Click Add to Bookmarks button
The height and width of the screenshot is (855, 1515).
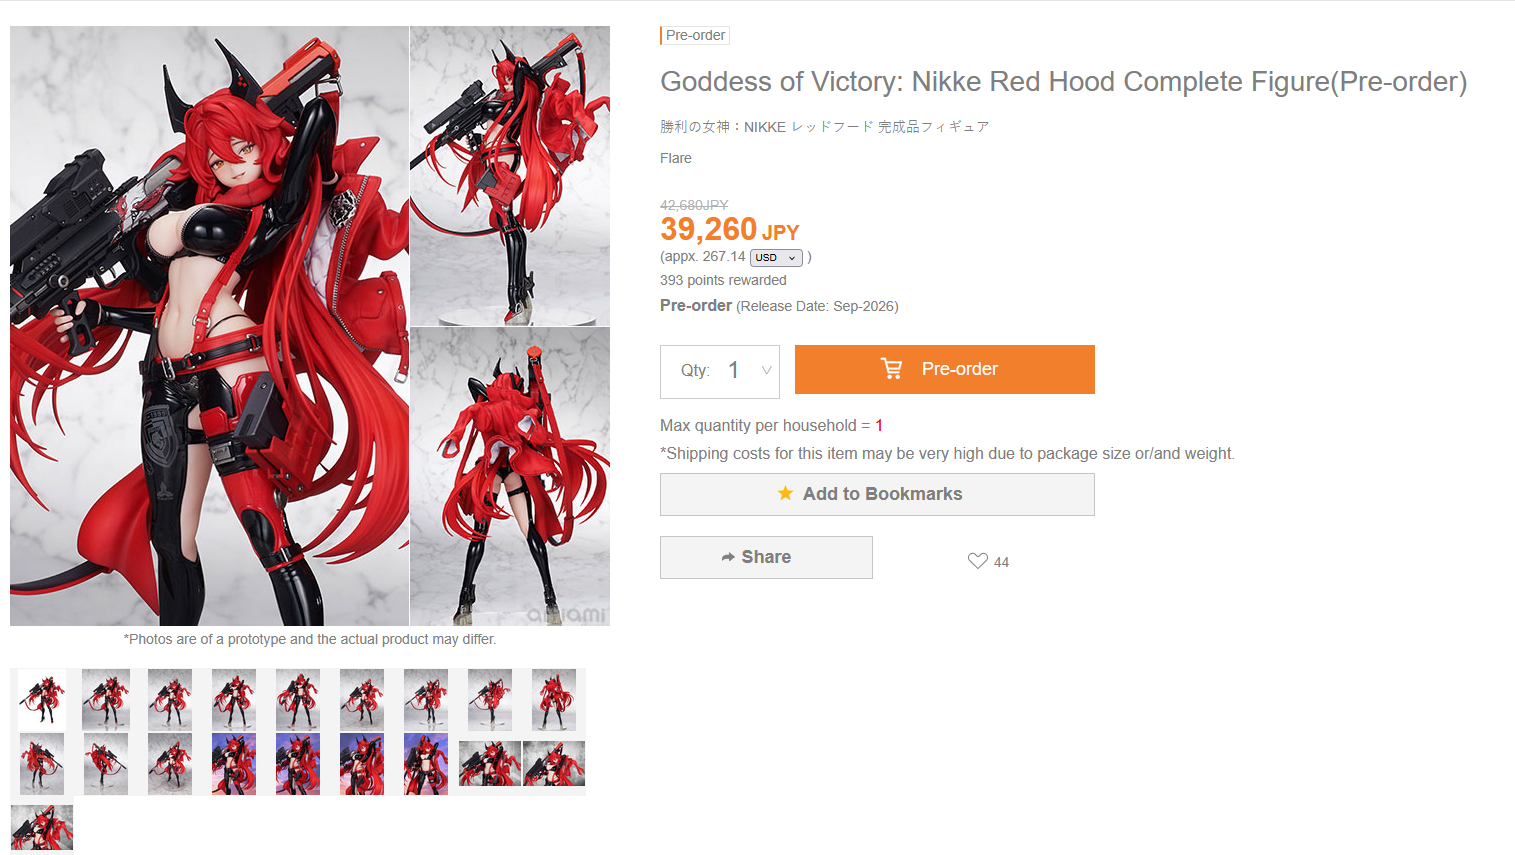(877, 494)
